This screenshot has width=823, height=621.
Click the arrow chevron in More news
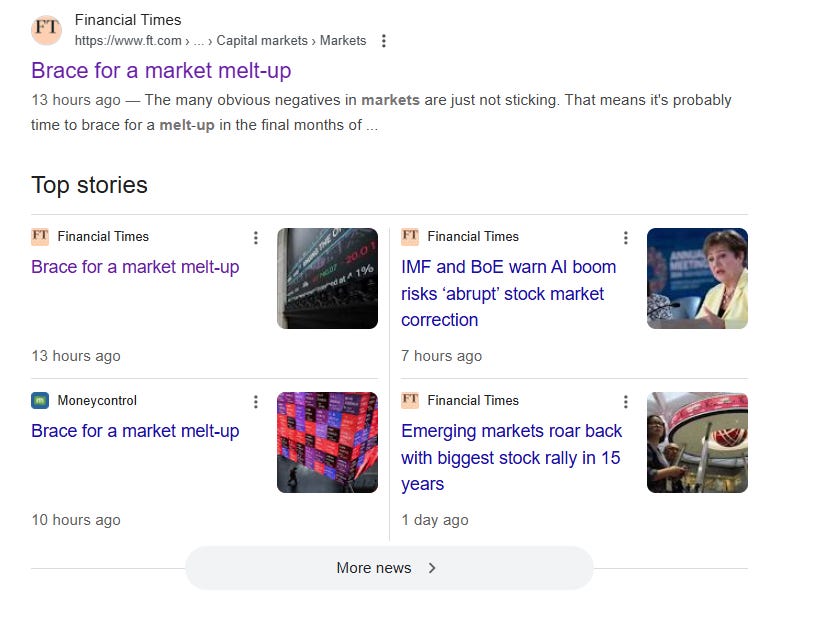pos(432,568)
